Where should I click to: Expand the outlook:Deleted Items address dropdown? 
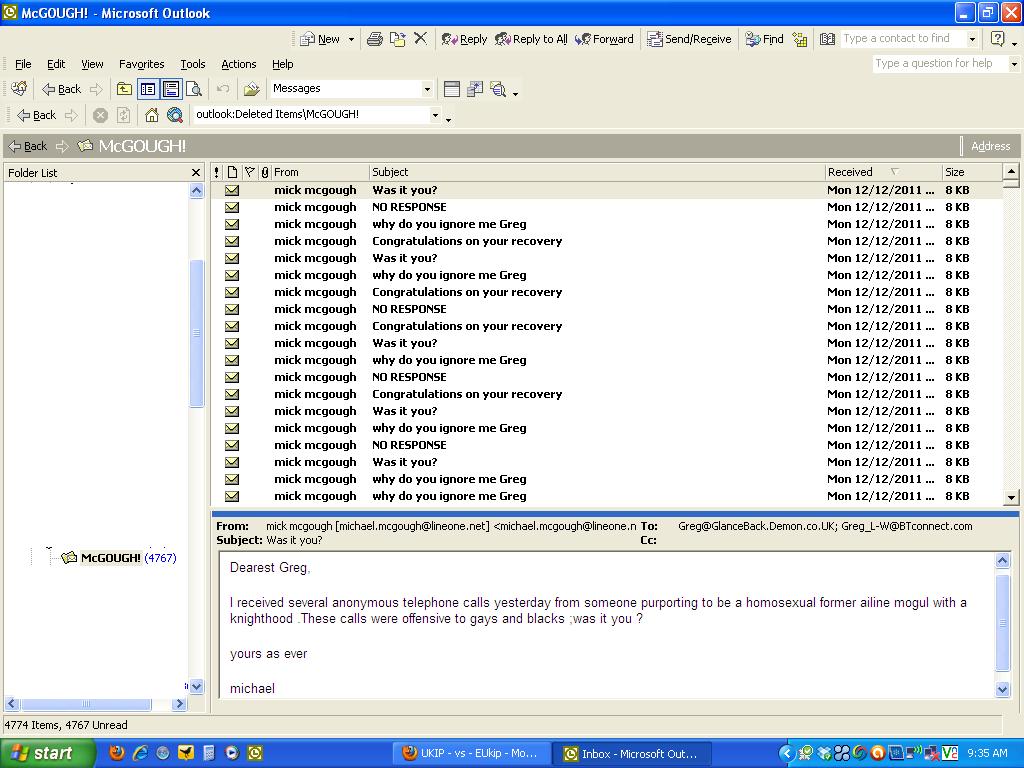pyautogui.click(x=435, y=115)
